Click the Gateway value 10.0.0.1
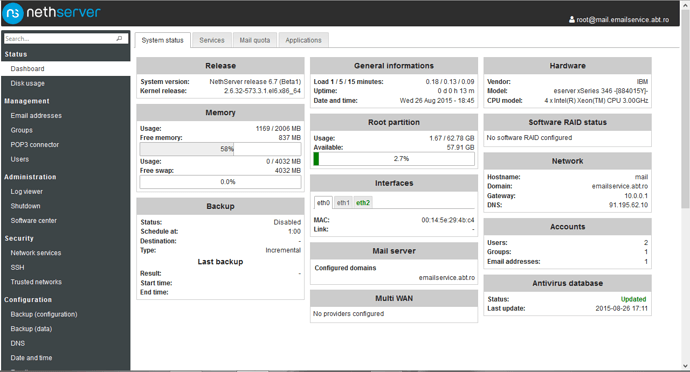Screen dimensions: 690x372 pos(636,195)
